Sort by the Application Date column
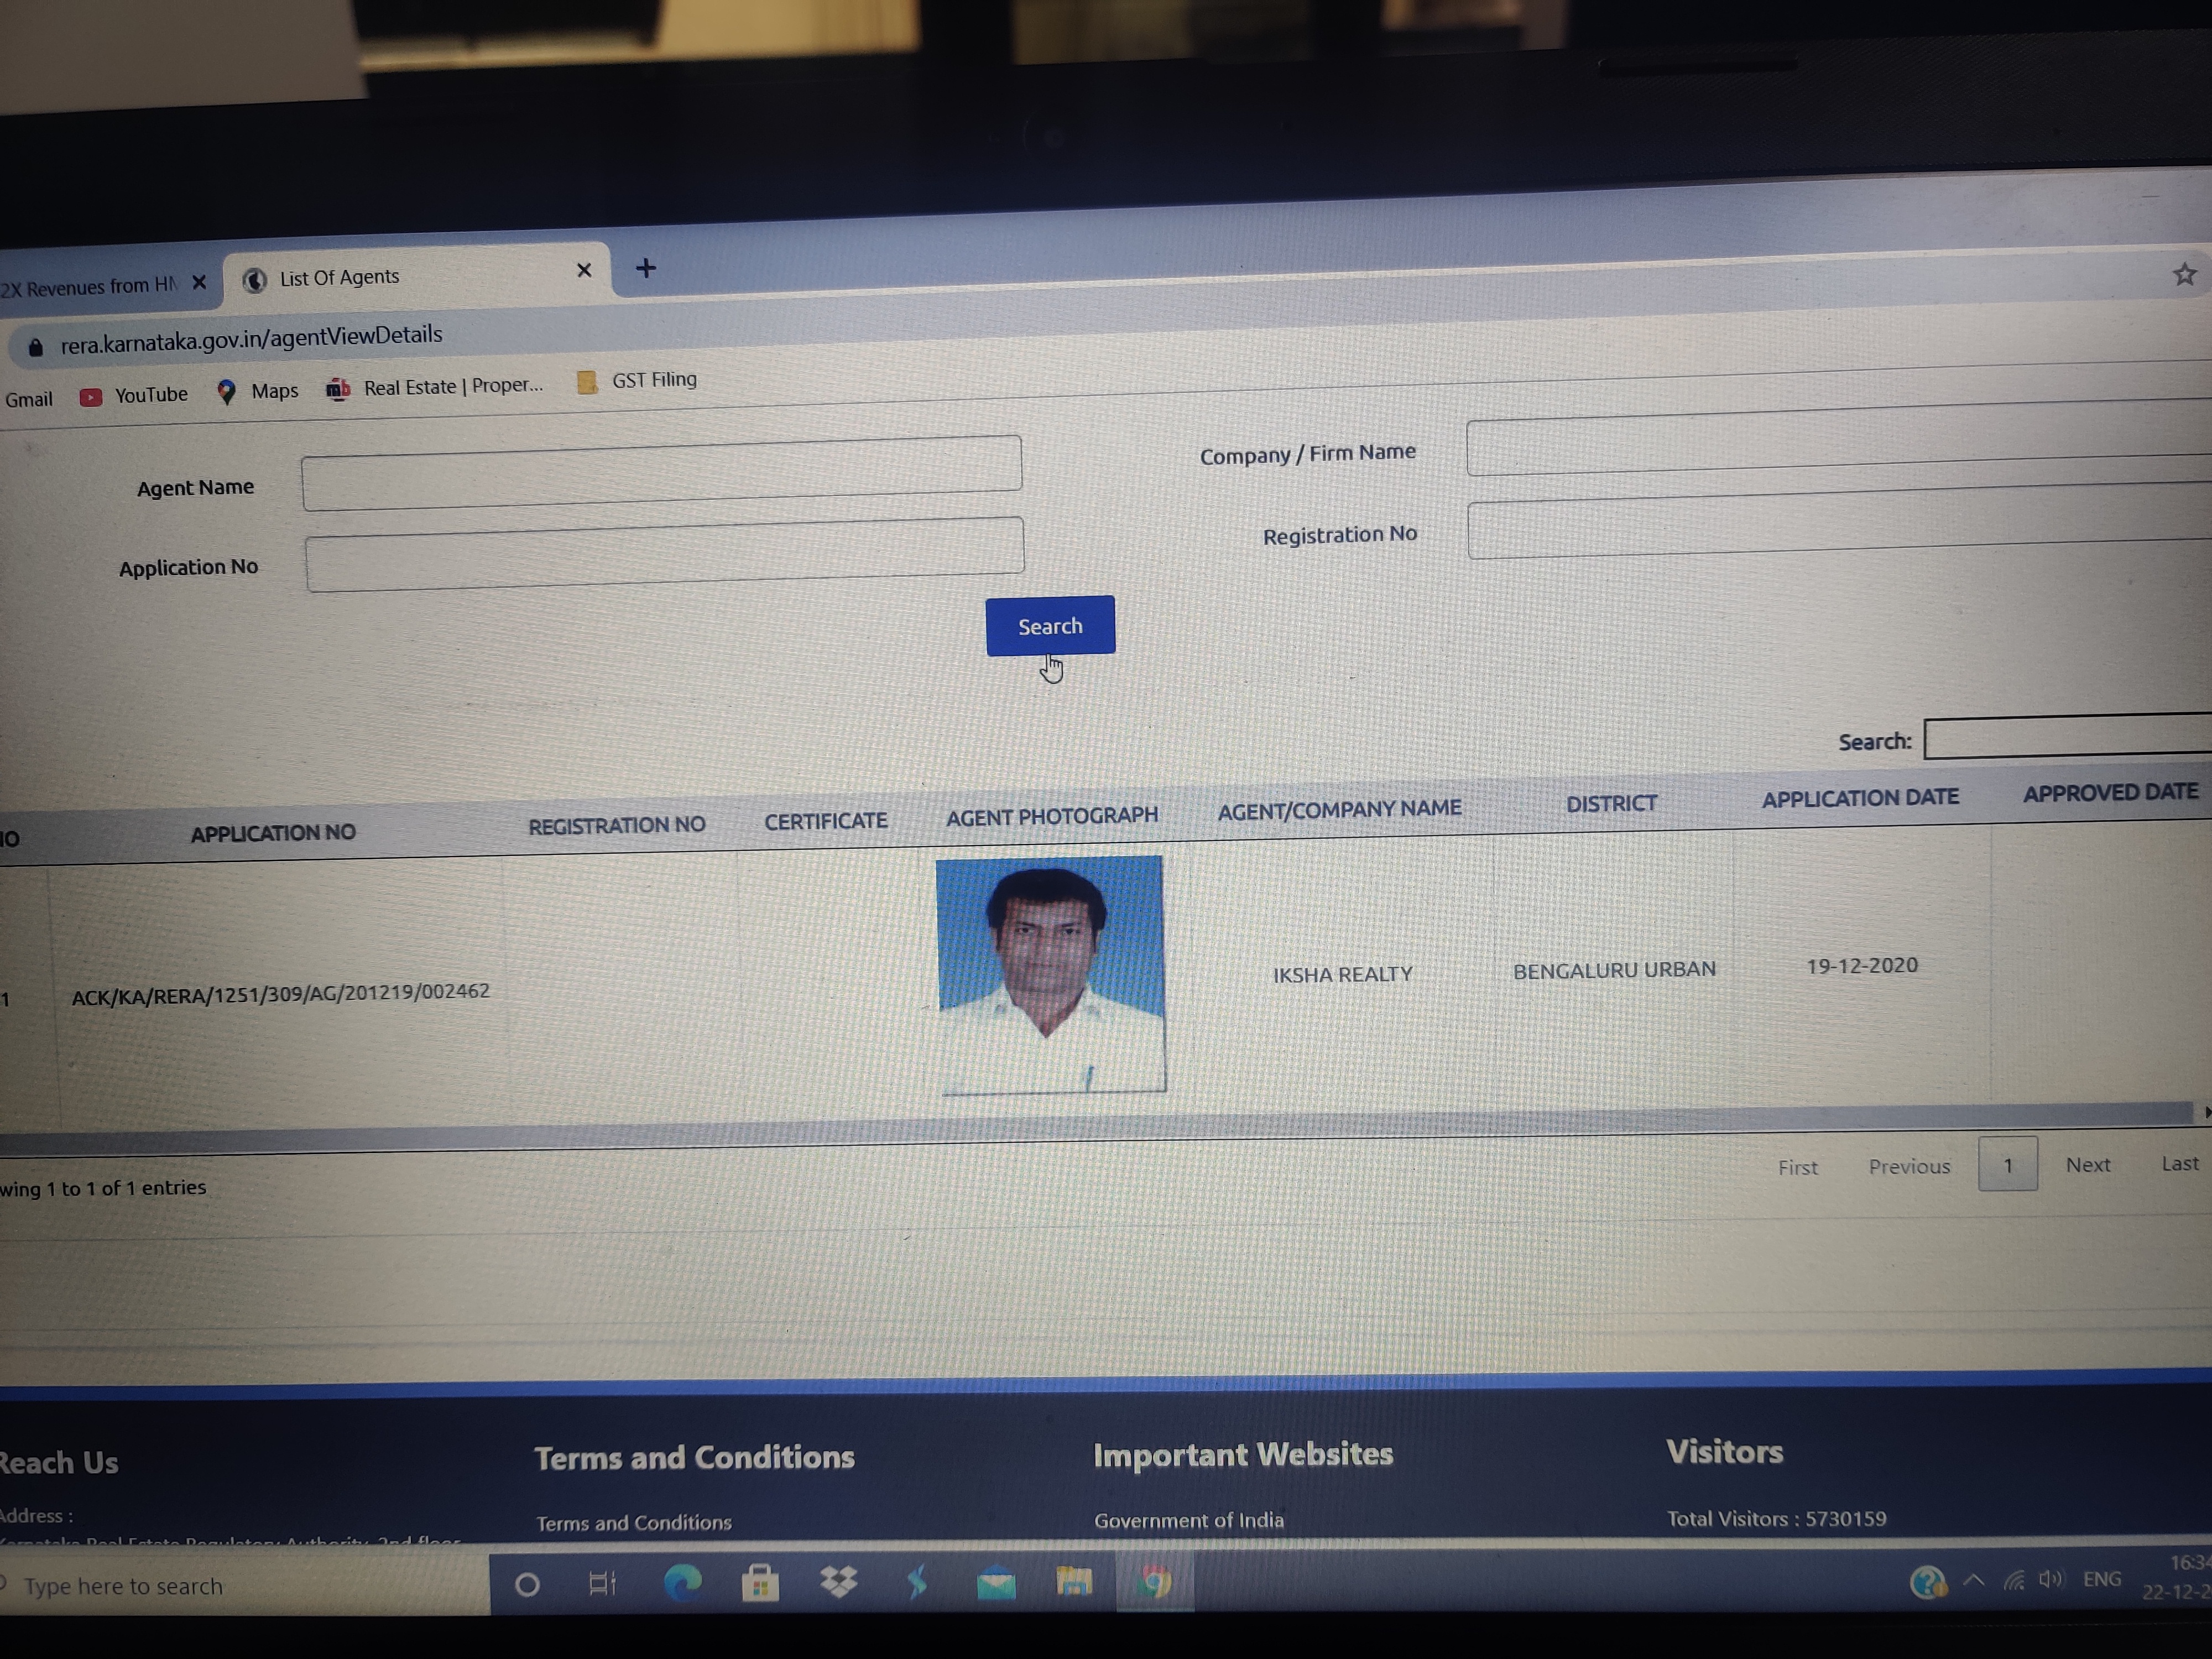2212x1659 pixels. click(1859, 798)
